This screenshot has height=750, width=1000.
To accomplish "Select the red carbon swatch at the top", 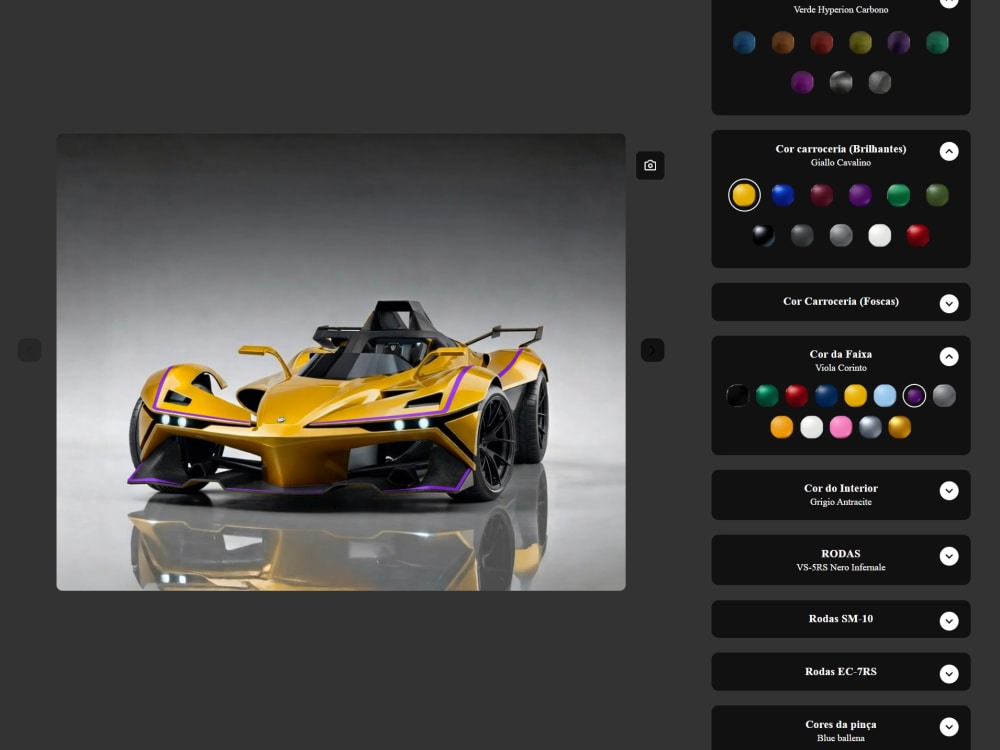I will tap(821, 43).
